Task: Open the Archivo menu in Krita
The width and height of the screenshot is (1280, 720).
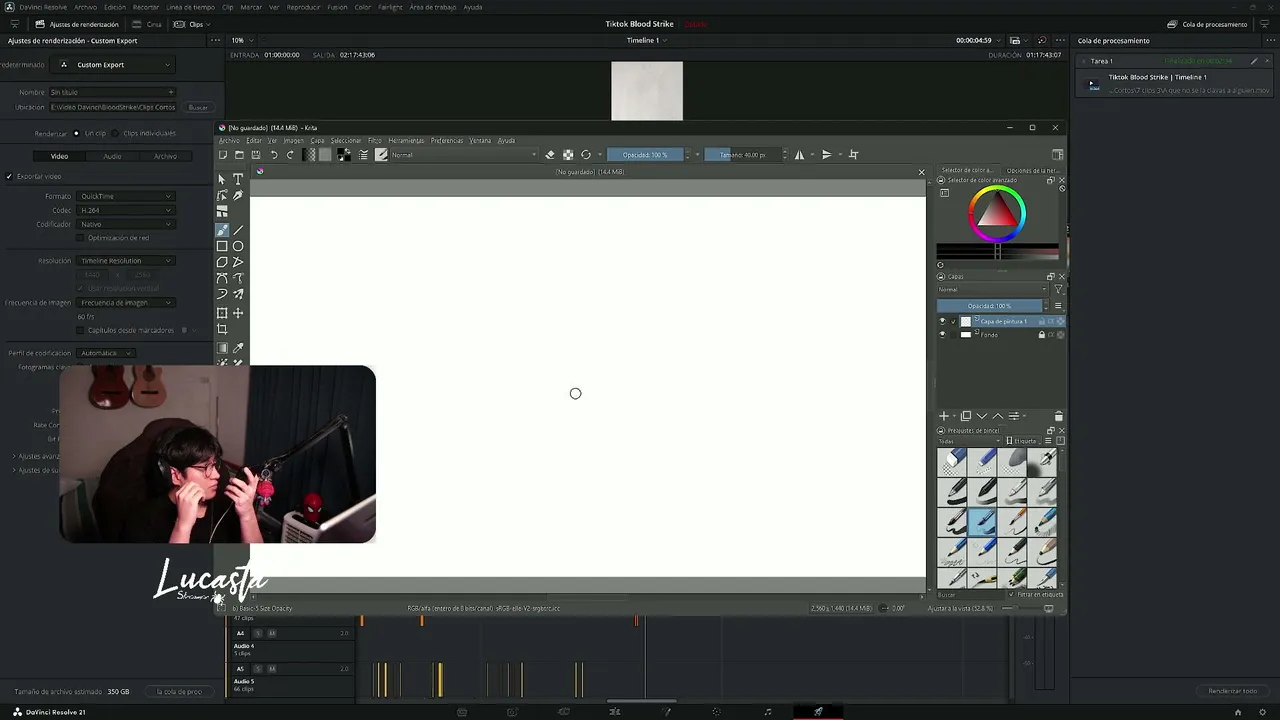Action: coord(229,141)
